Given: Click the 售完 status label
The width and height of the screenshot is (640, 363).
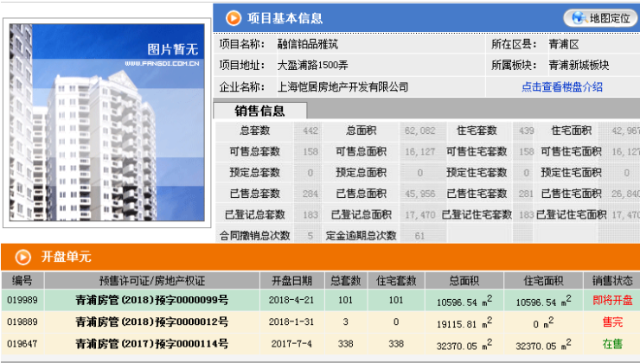Looking at the screenshot, I should click(612, 322).
